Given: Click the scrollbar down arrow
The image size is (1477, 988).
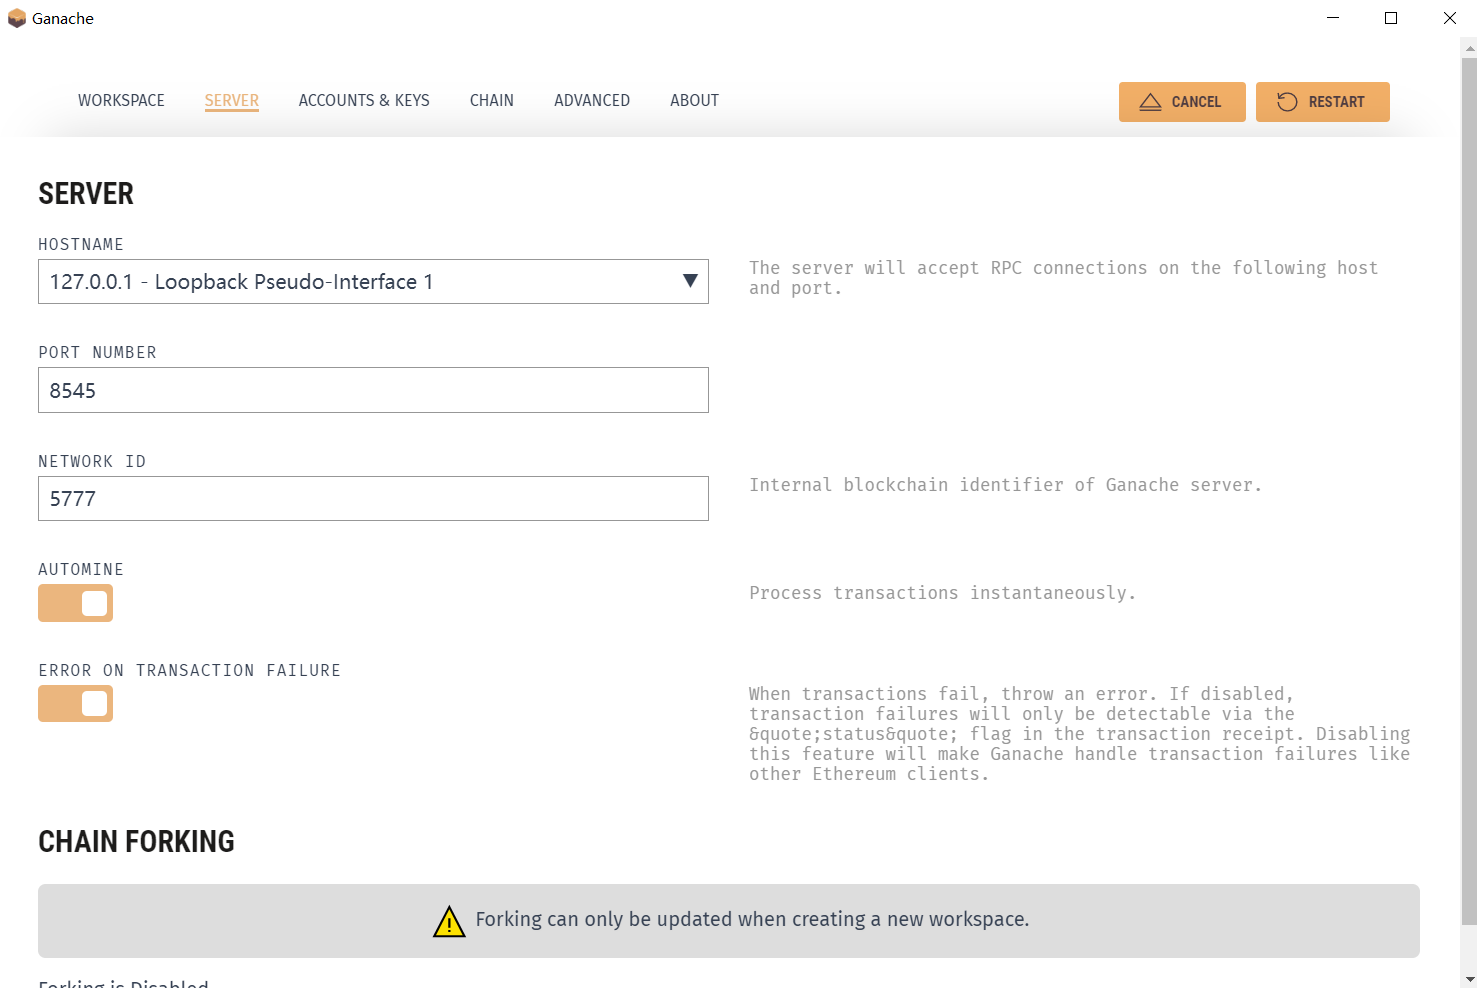Looking at the screenshot, I should click(x=1469, y=980).
